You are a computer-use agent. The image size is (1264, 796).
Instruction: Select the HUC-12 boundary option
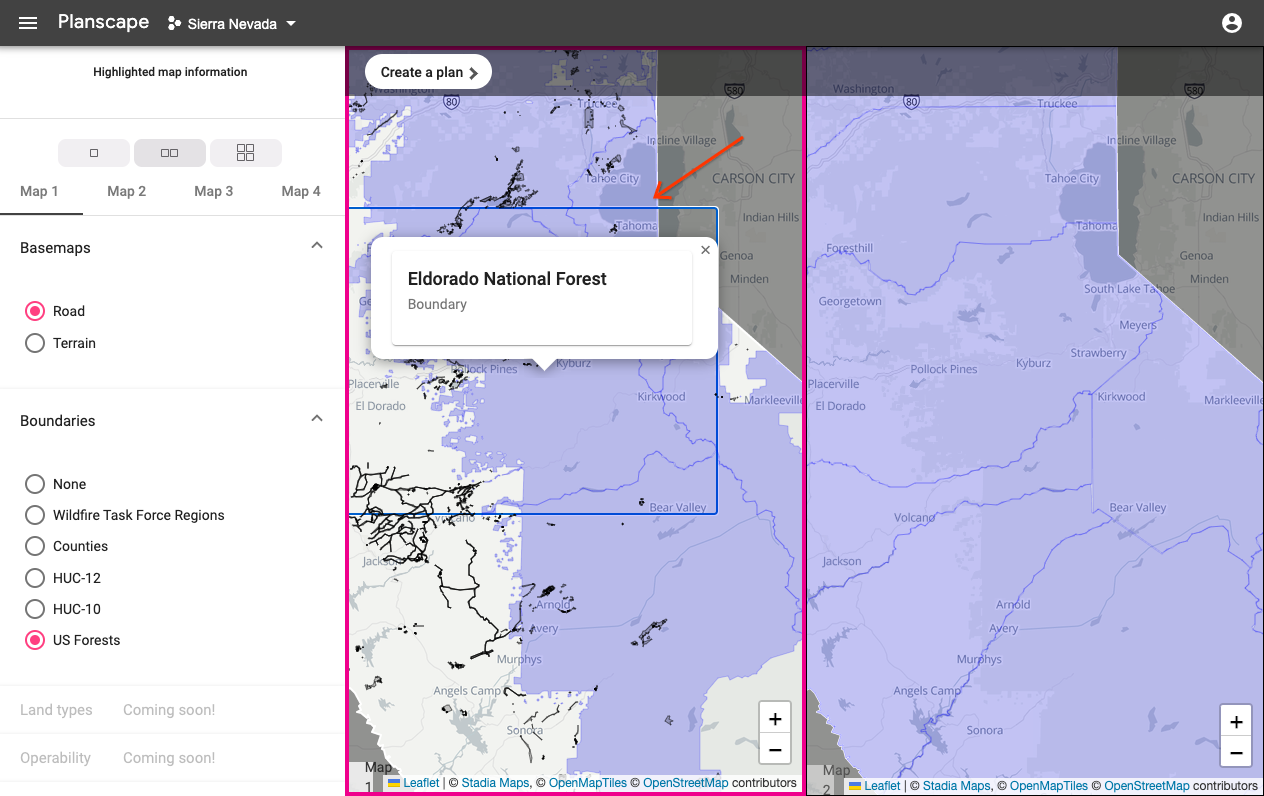point(35,577)
